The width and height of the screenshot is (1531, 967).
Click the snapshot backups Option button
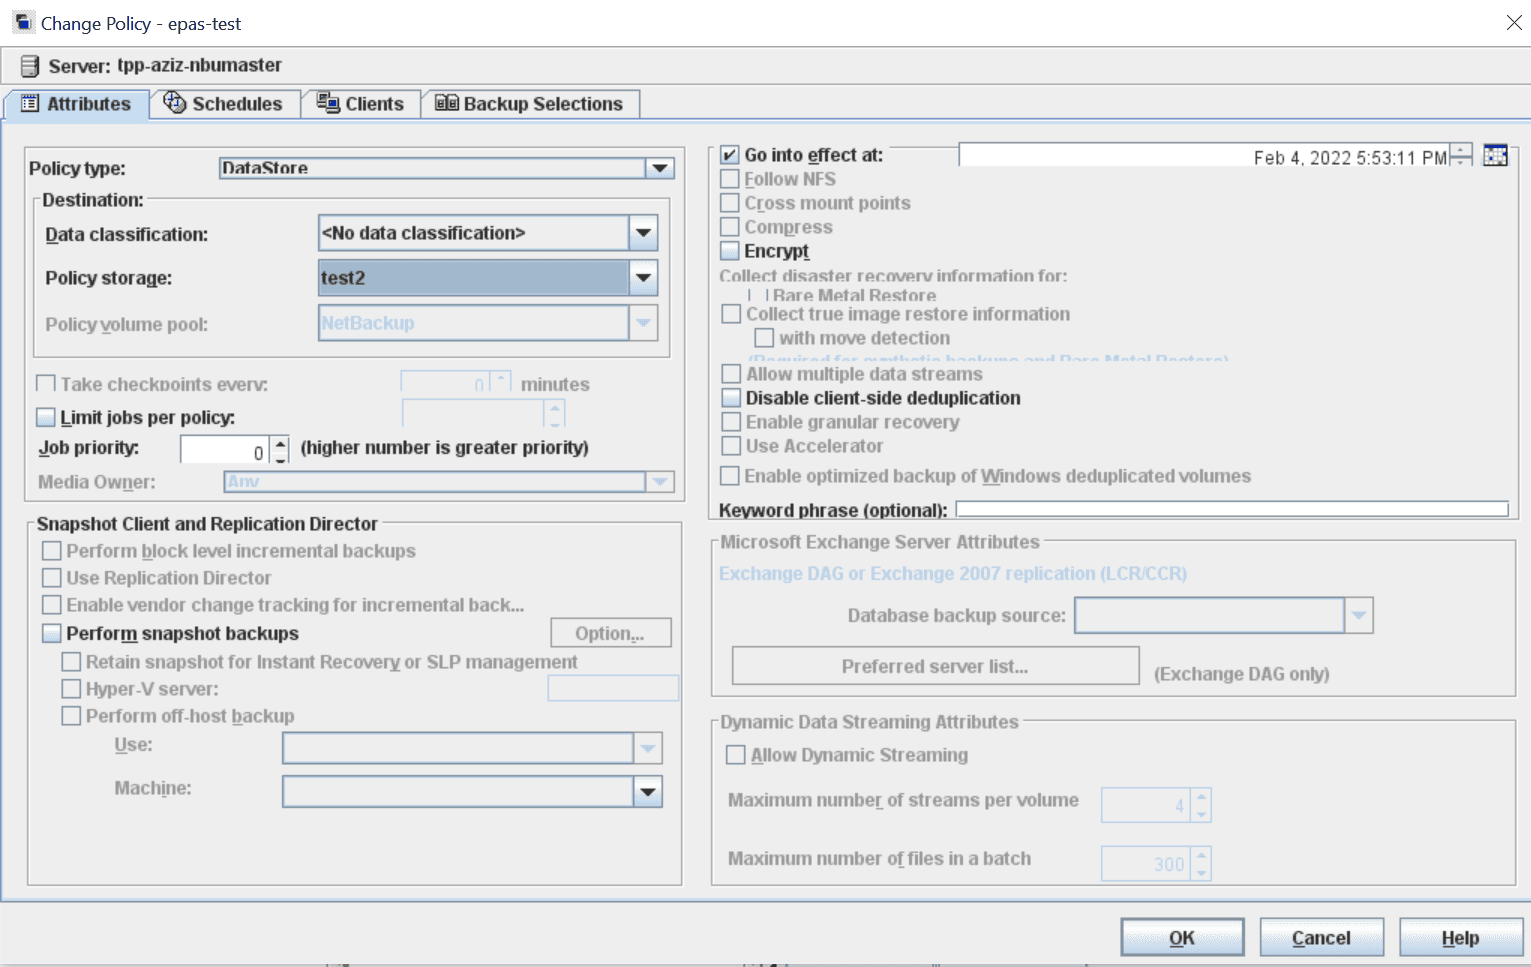pos(610,632)
